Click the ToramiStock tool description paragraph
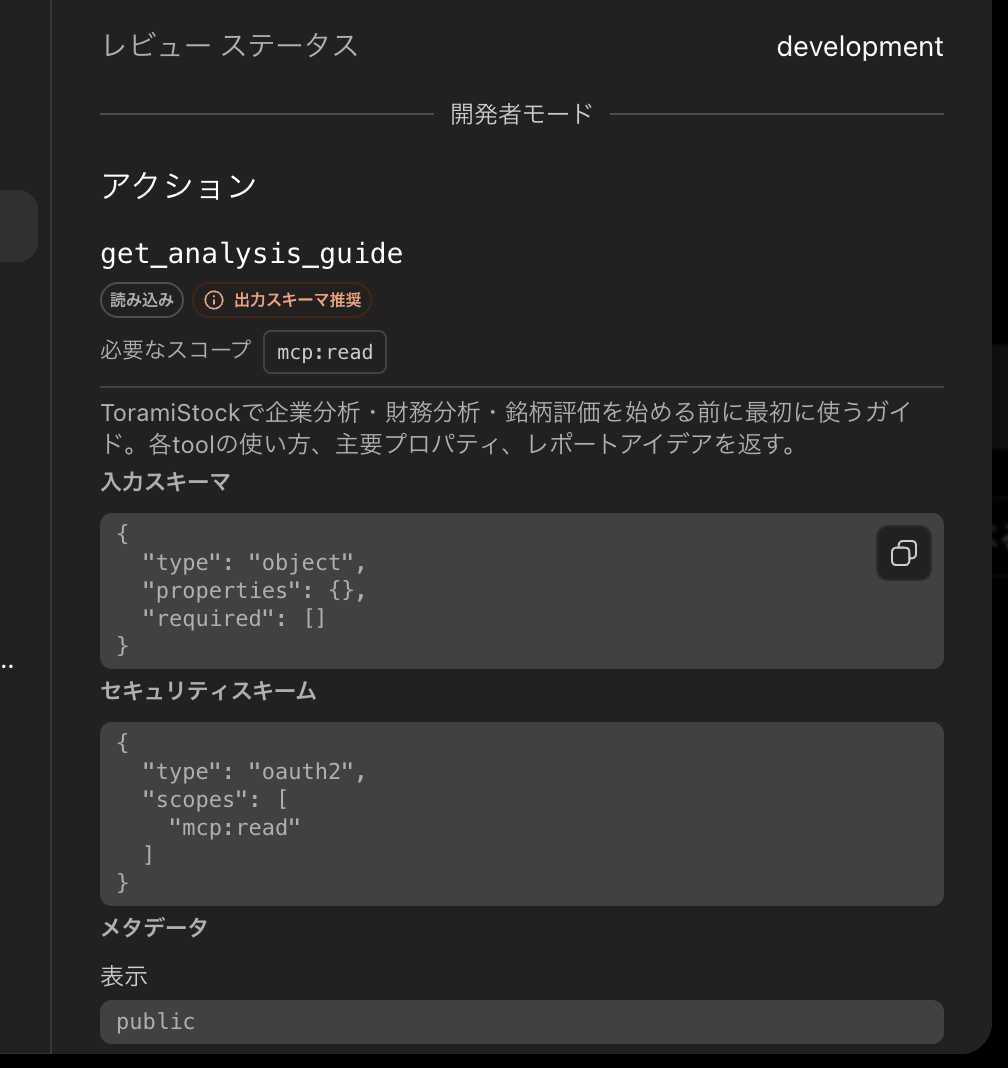The width and height of the screenshot is (1008, 1068). click(x=505, y=428)
